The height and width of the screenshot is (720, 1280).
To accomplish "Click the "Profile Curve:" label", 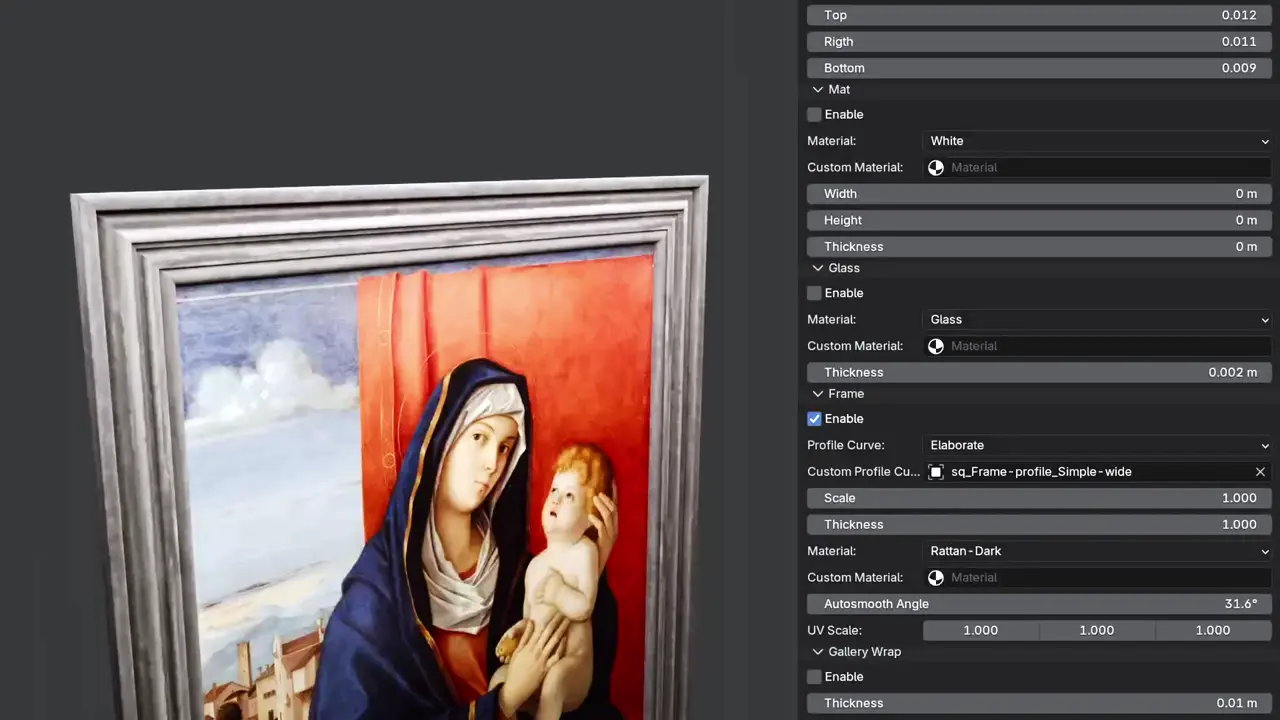I will pos(846,445).
